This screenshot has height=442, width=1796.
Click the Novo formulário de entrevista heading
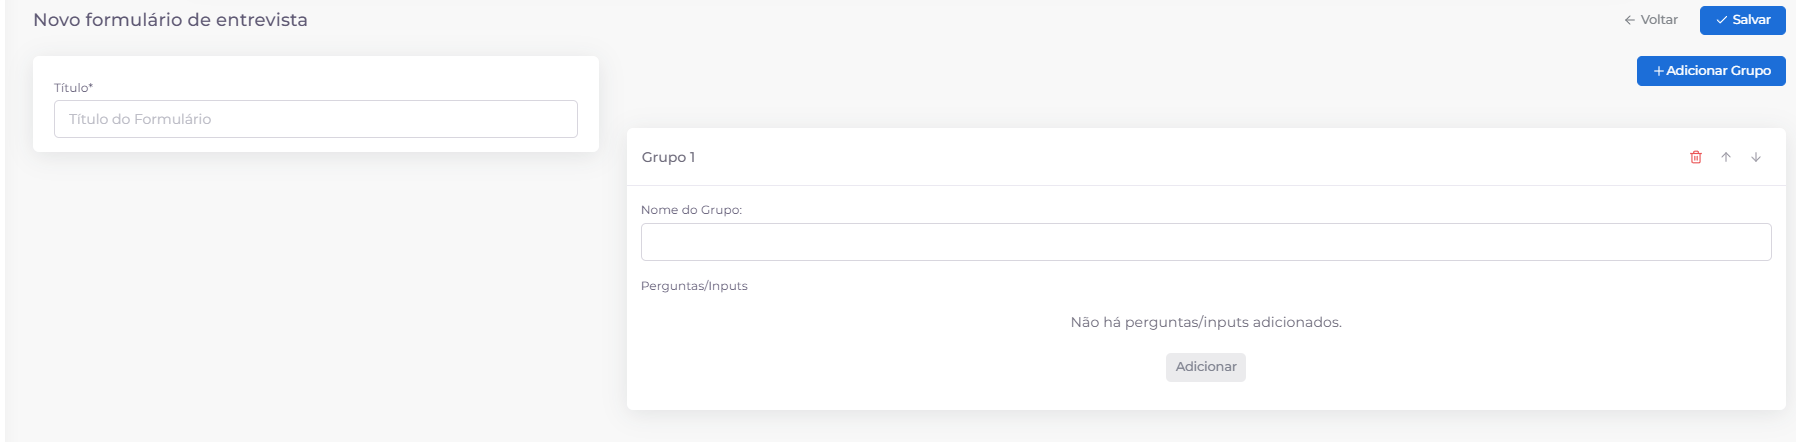[x=170, y=20]
